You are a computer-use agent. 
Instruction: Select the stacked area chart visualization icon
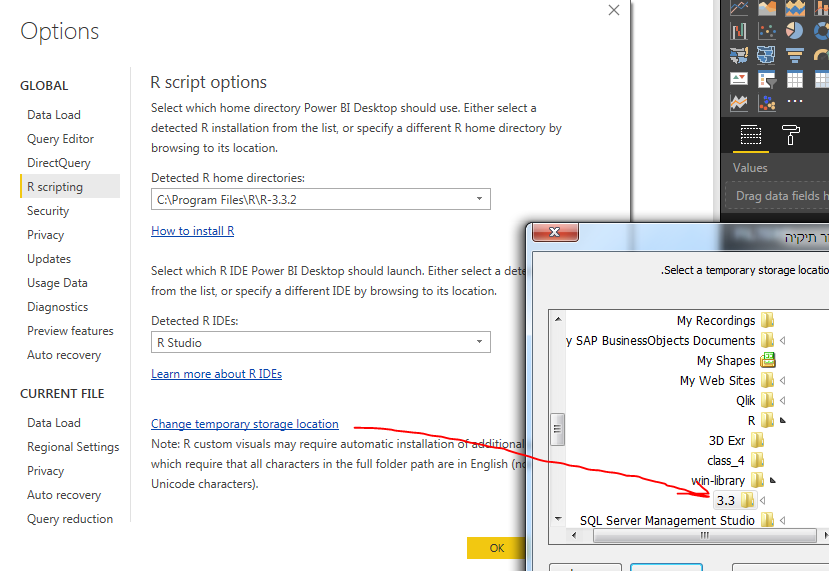pyautogui.click(x=795, y=7)
